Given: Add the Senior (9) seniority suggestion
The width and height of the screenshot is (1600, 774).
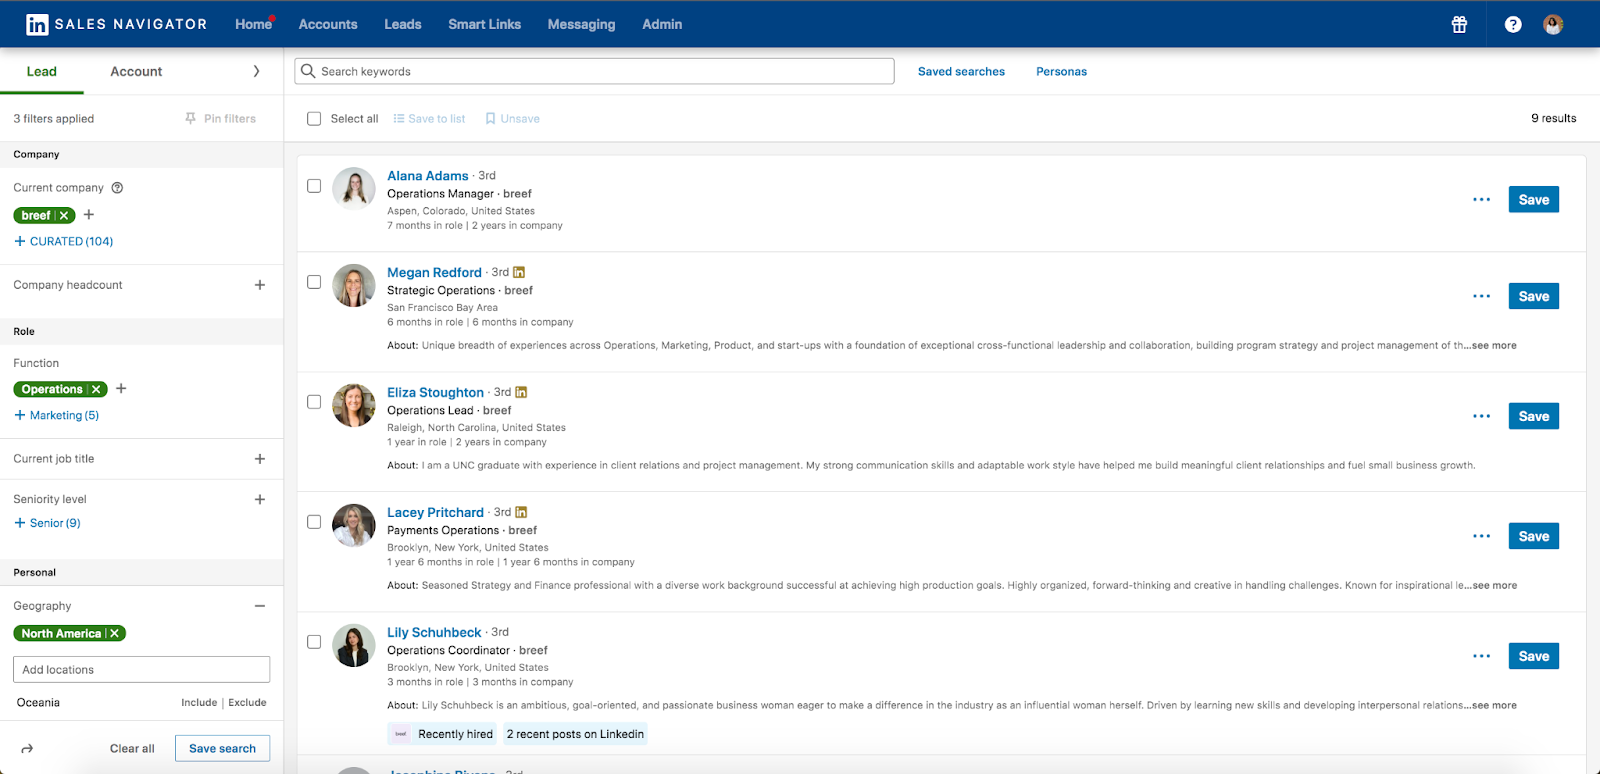Looking at the screenshot, I should point(48,523).
